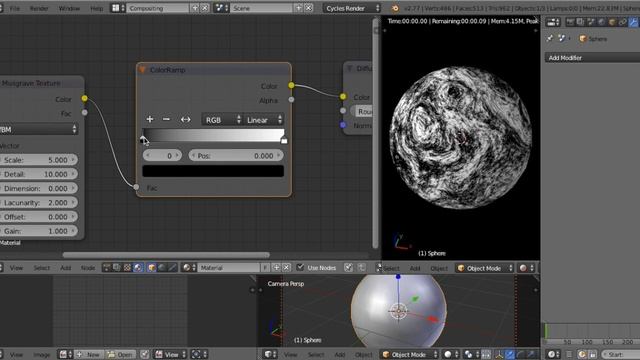Viewport: 640px width, 360px height.
Task: Click the Sphere object icon in properties
Action: (x=583, y=39)
